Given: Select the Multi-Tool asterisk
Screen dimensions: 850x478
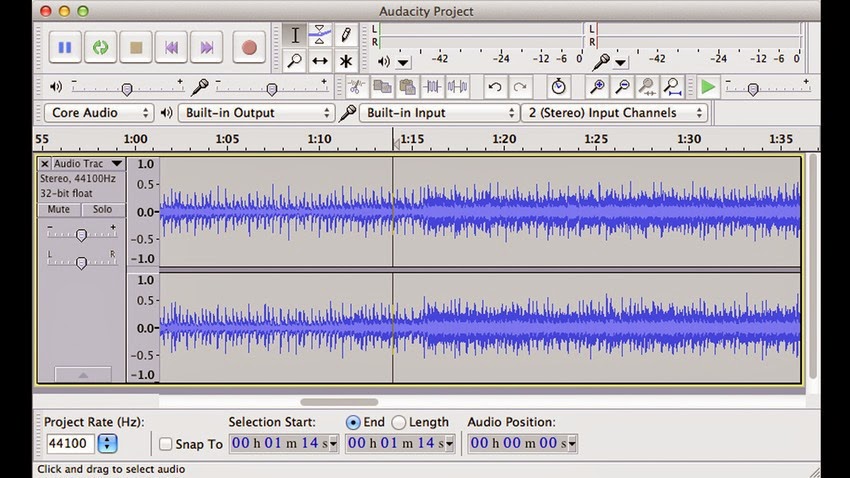Looking at the screenshot, I should click(345, 61).
